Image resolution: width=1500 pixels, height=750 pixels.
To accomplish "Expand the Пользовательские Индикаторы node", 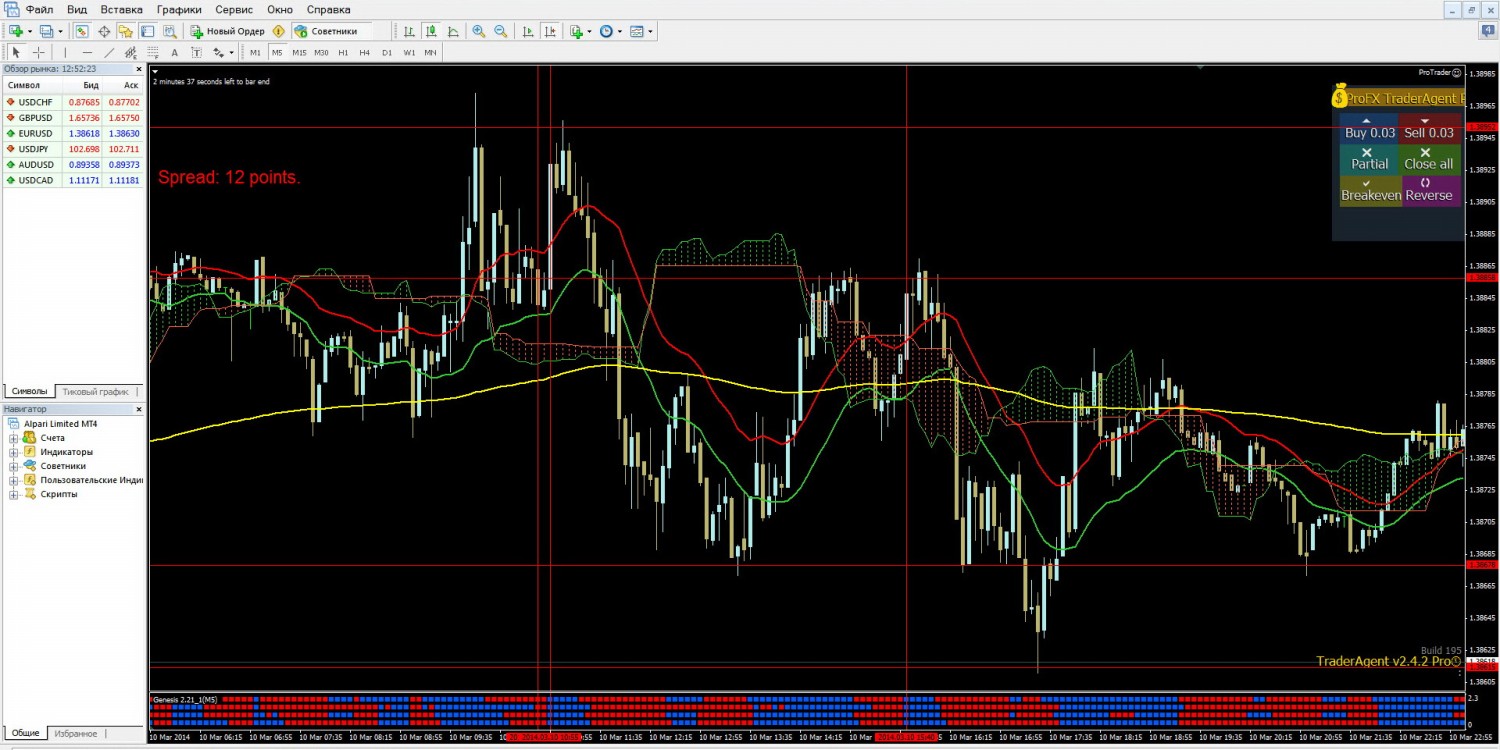I will (x=15, y=480).
